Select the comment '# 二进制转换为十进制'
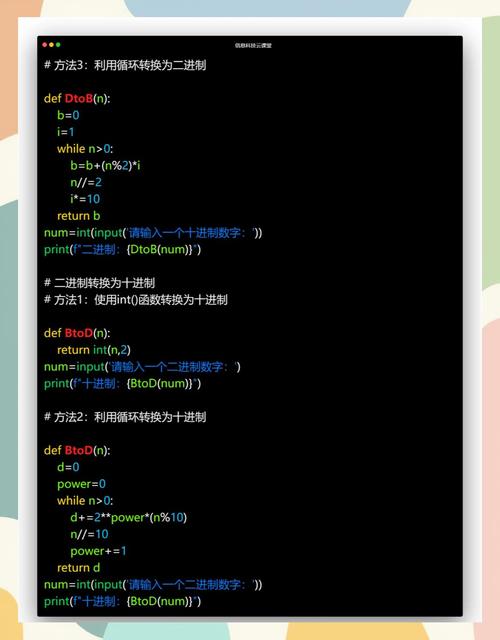The image size is (500, 640). 100,282
